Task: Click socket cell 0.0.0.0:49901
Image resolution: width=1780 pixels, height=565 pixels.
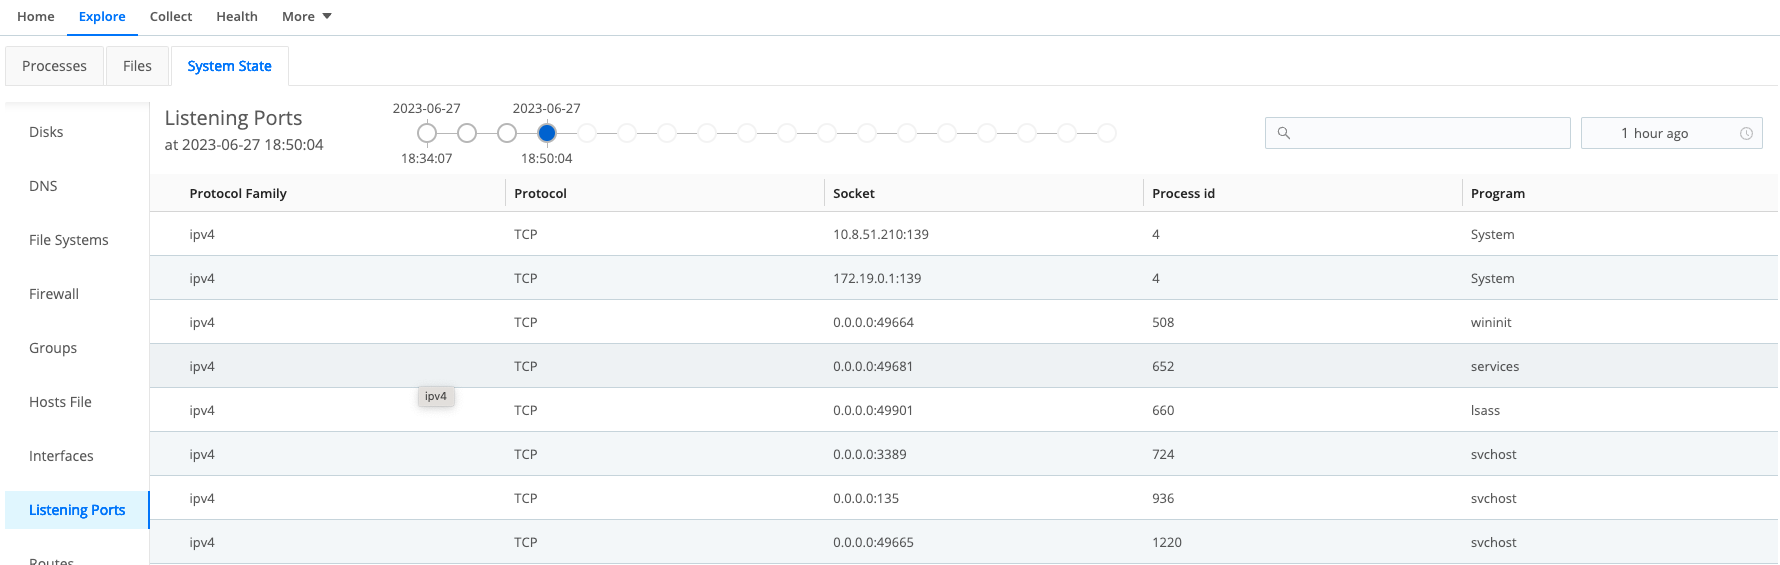Action: point(873,410)
